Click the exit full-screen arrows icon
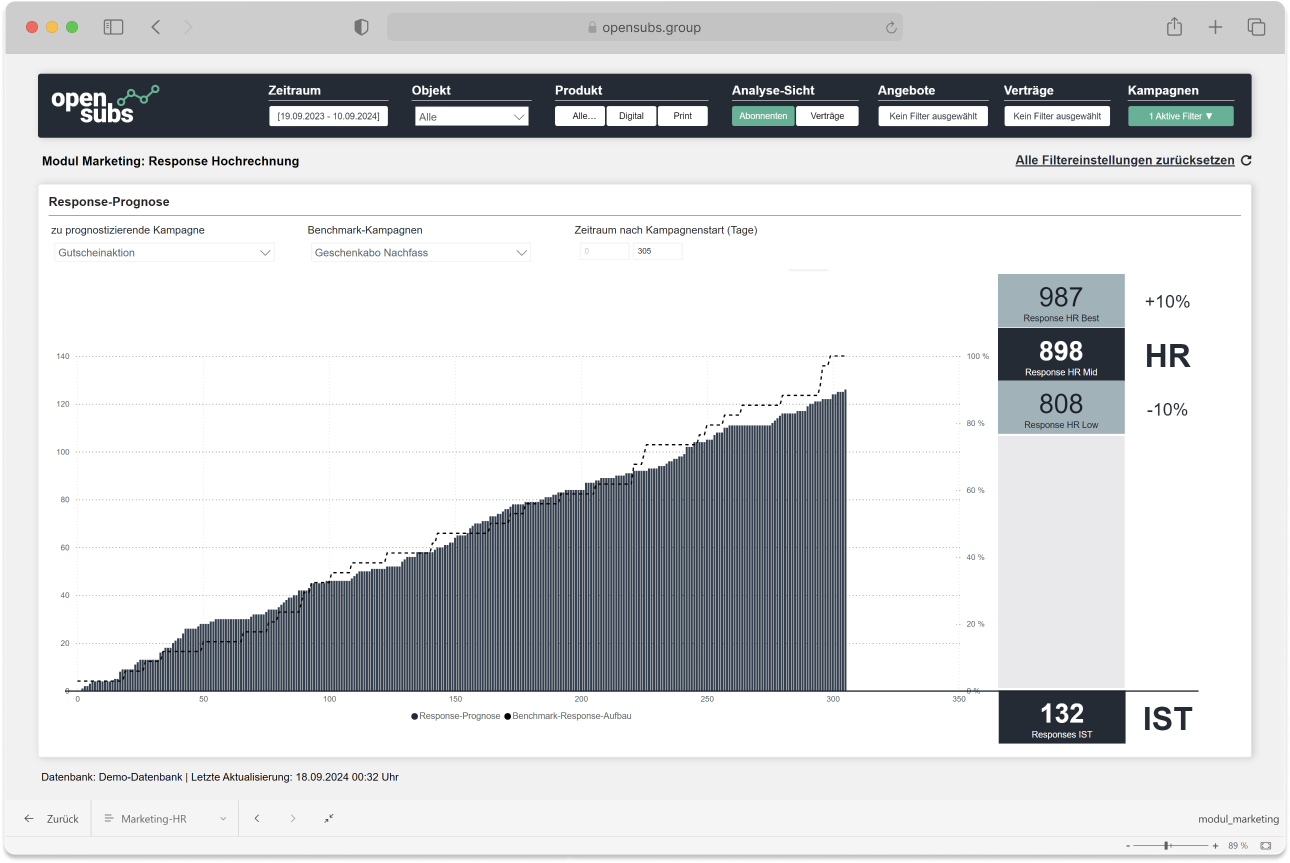The width and height of the screenshot is (1290, 863). [x=329, y=818]
